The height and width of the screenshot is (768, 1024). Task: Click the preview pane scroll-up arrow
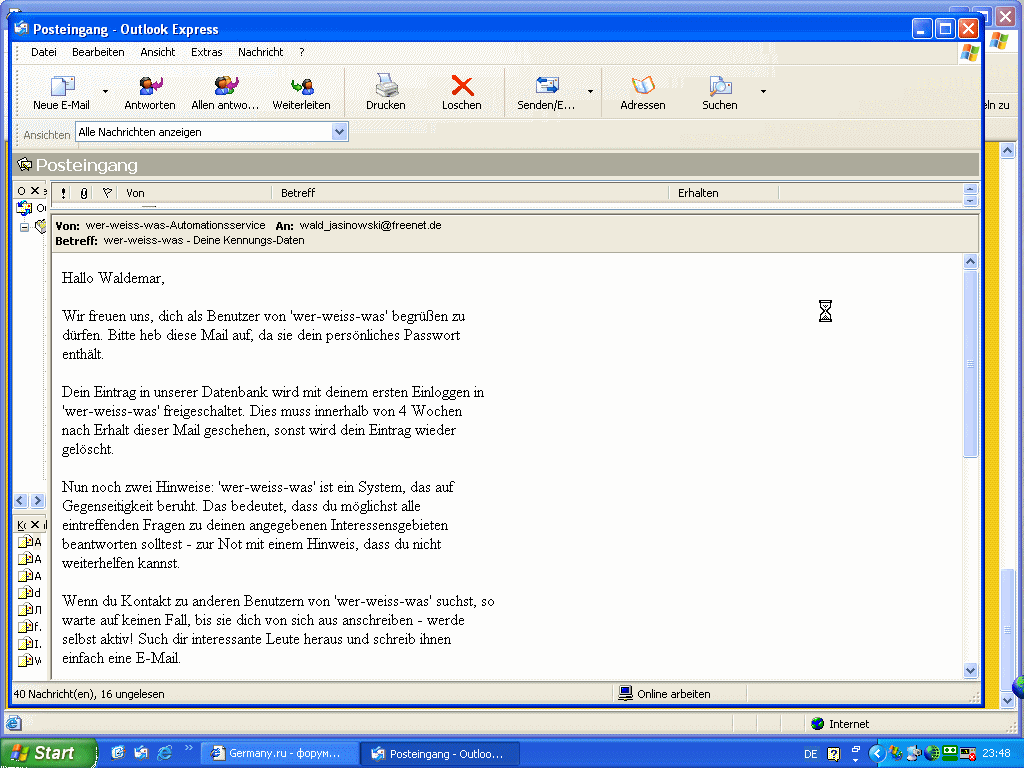970,261
